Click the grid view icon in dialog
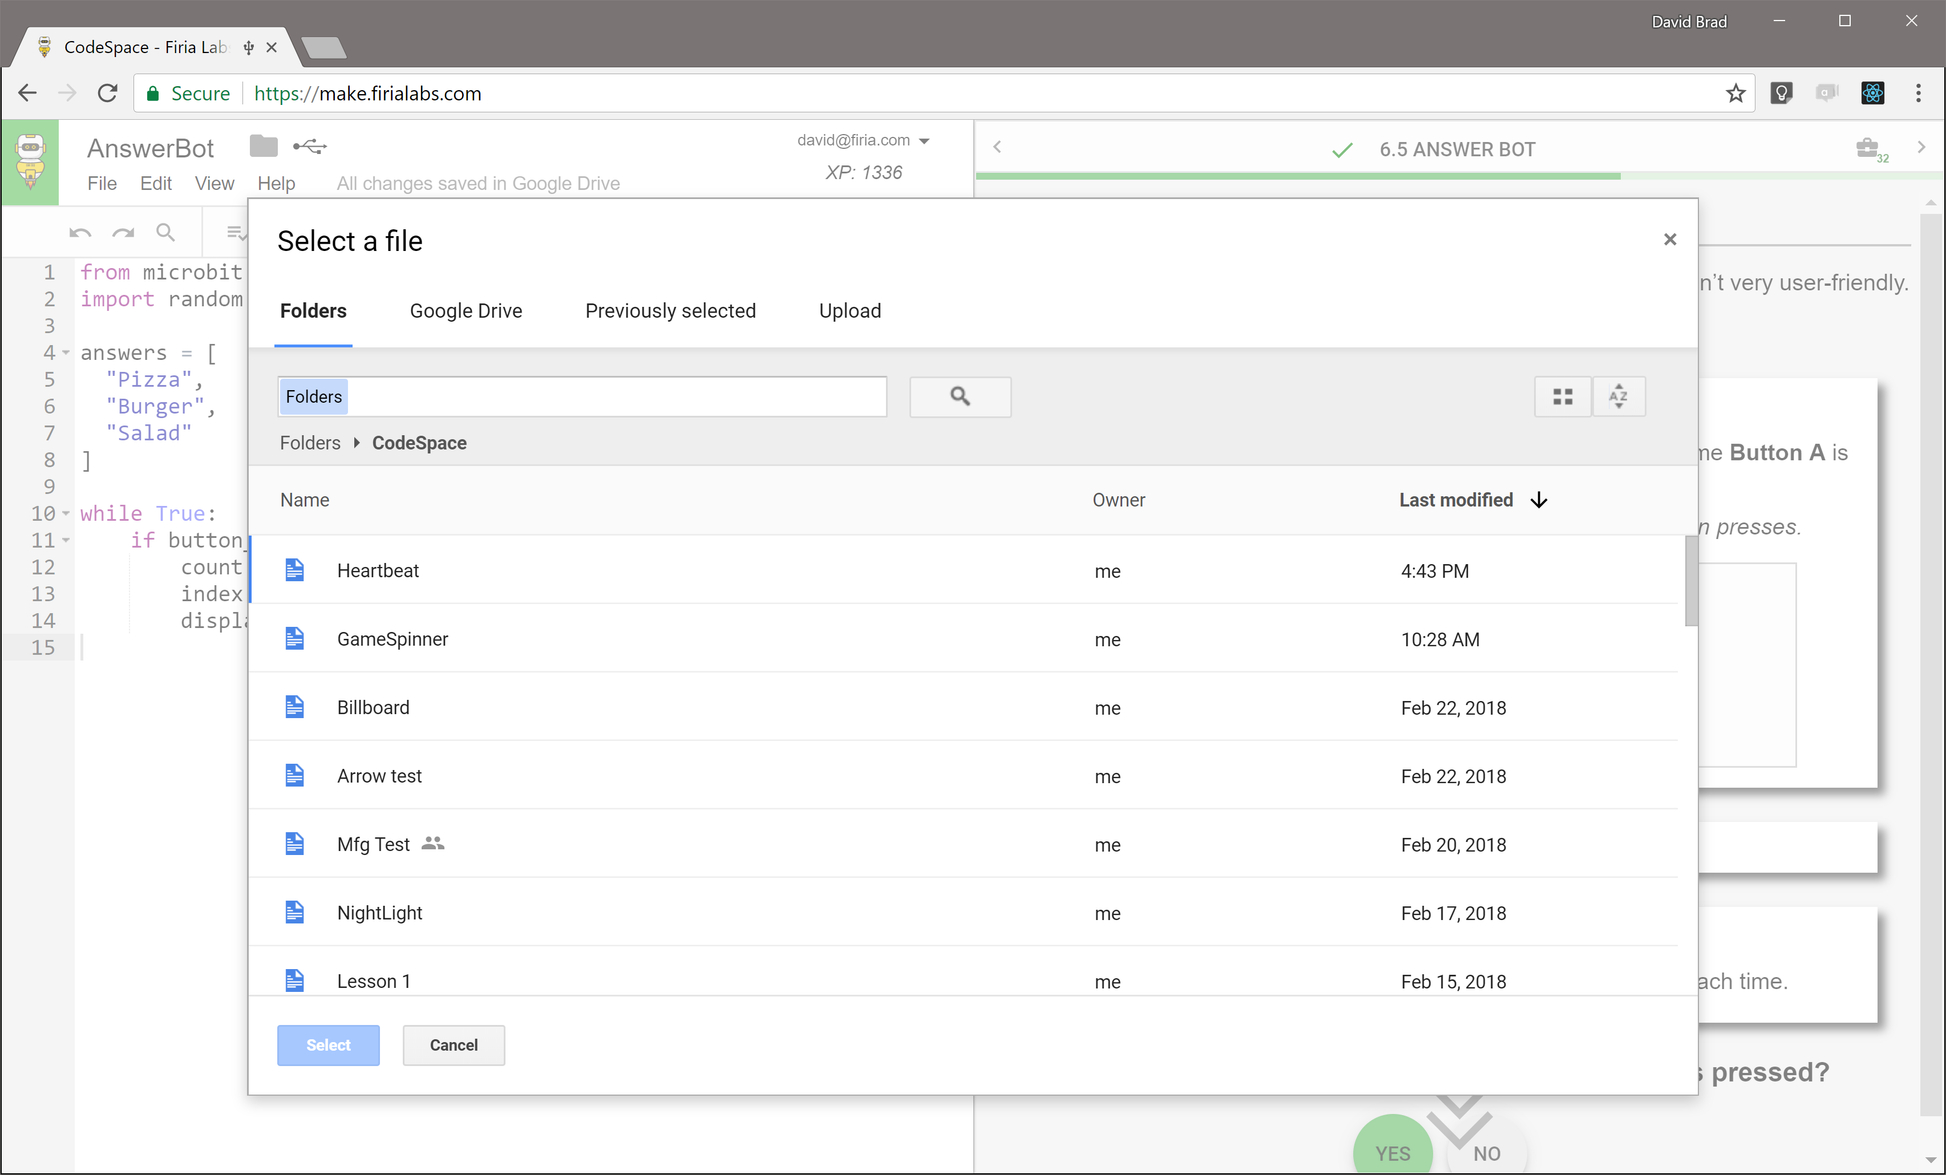The width and height of the screenshot is (1946, 1175). click(1562, 397)
